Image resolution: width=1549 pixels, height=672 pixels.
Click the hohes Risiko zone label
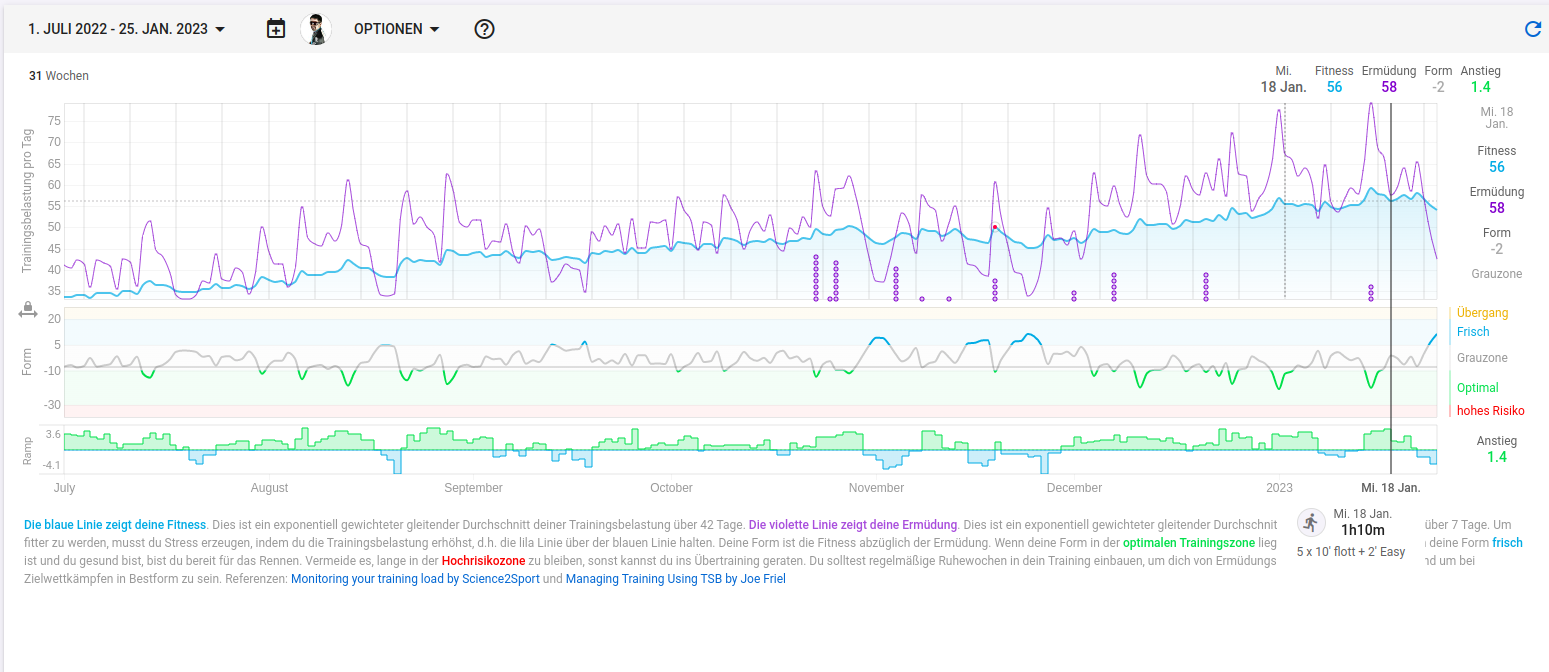(x=1490, y=411)
